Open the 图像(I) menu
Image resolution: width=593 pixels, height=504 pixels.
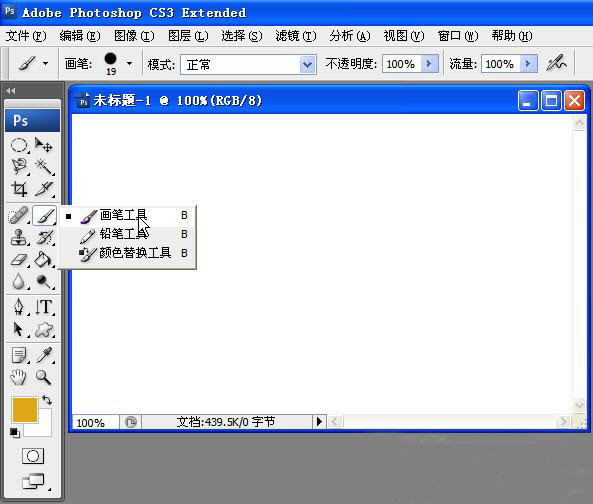point(134,36)
